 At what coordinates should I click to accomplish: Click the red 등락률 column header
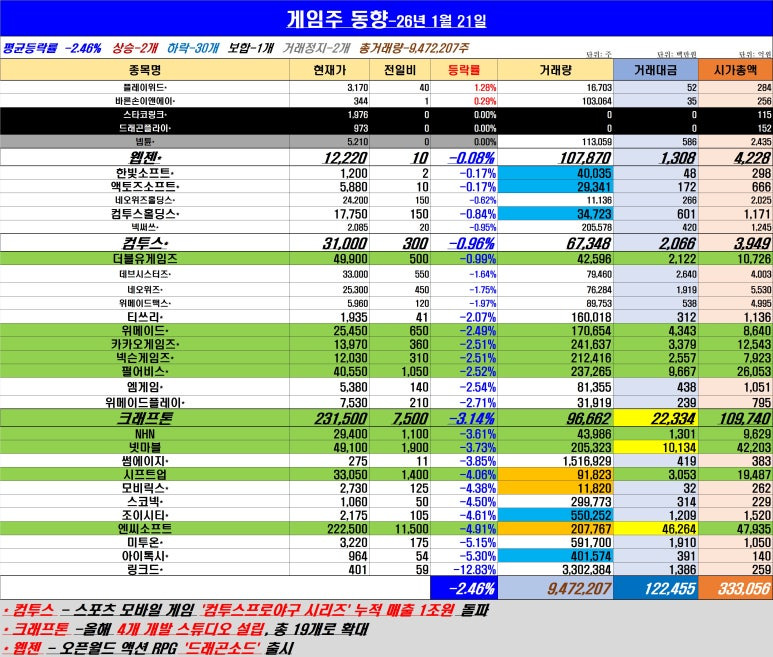click(464, 70)
